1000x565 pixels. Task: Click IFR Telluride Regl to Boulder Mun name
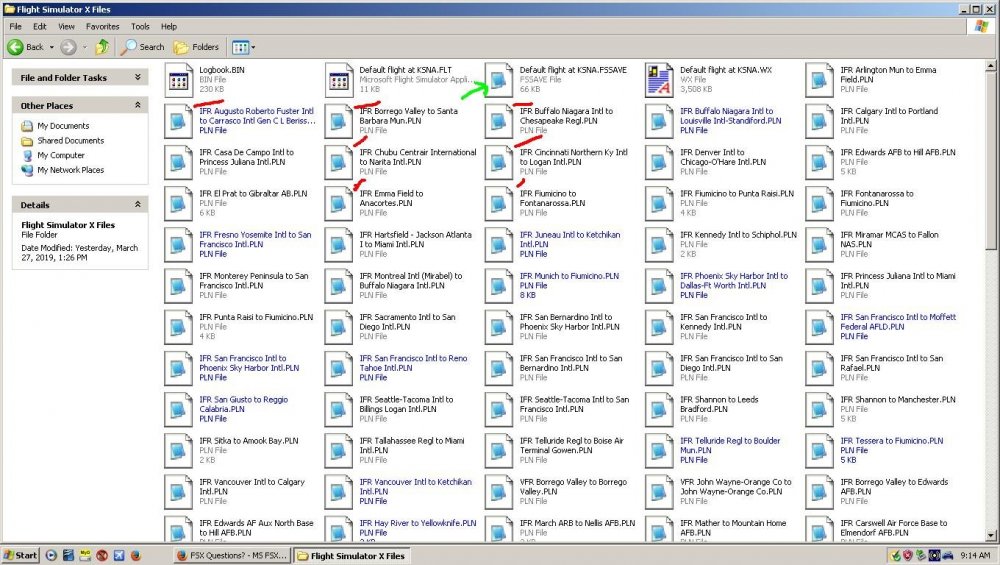click(730, 445)
